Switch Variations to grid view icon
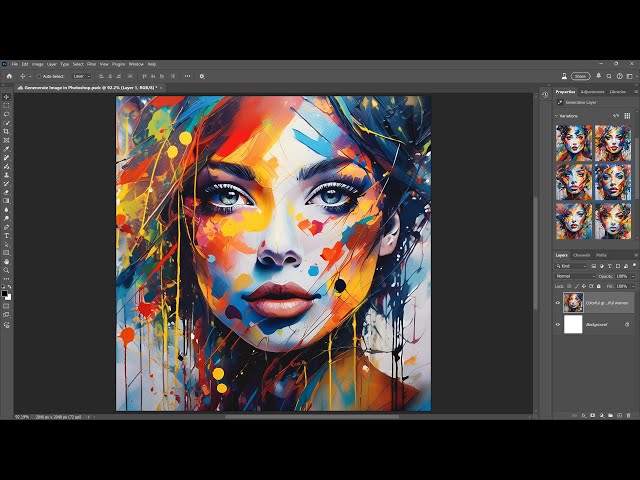Viewport: 640px width, 480px height. pos(627,116)
